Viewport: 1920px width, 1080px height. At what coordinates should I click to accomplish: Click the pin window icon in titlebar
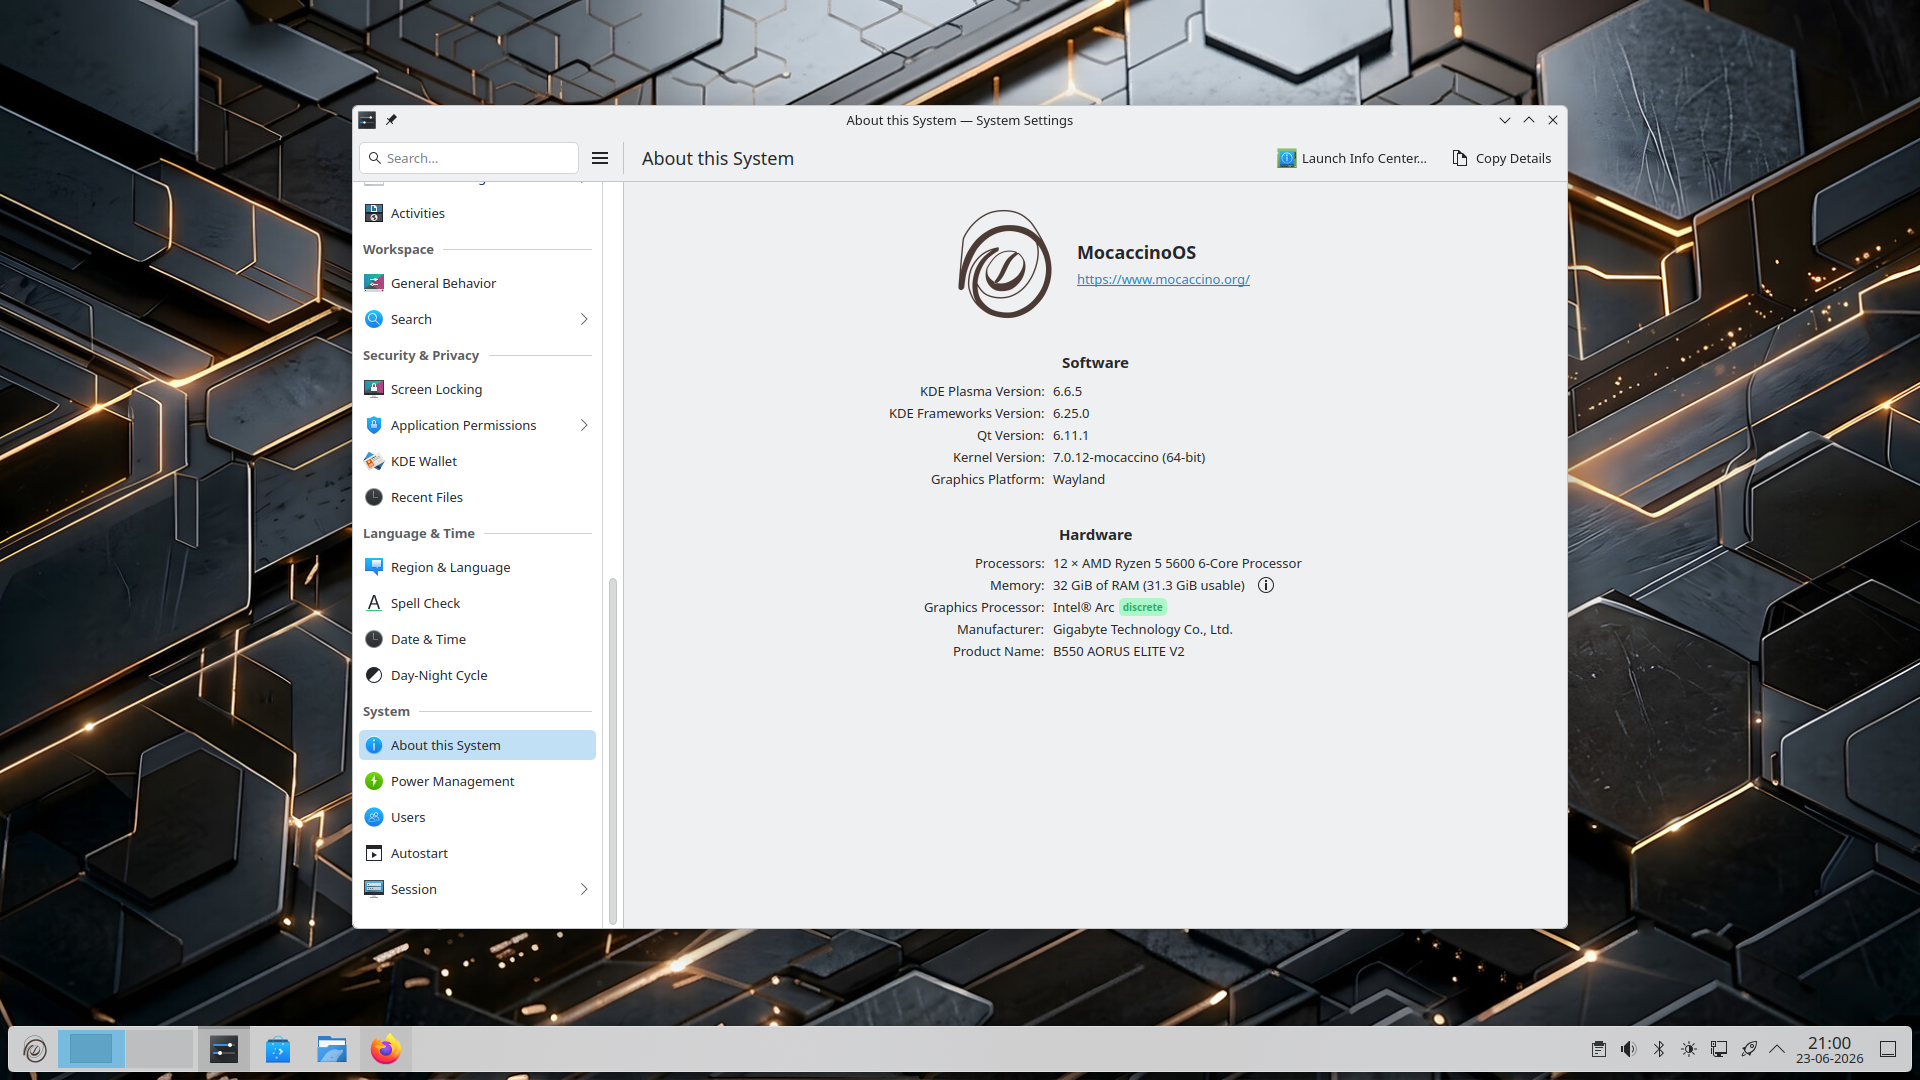tap(392, 120)
